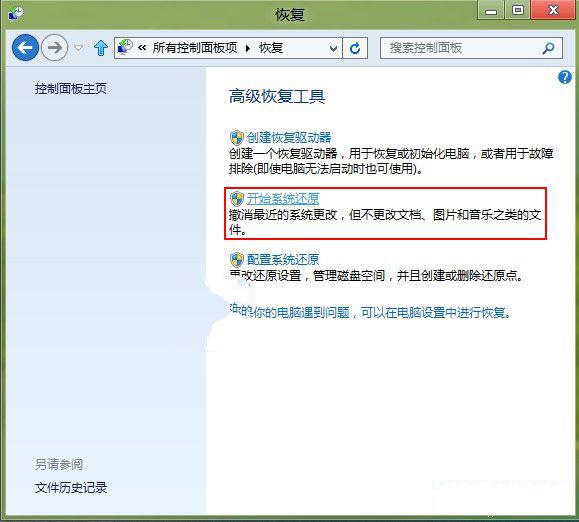The image size is (579, 522).
Task: Open the 配置系统还原 link
Action: point(283,260)
